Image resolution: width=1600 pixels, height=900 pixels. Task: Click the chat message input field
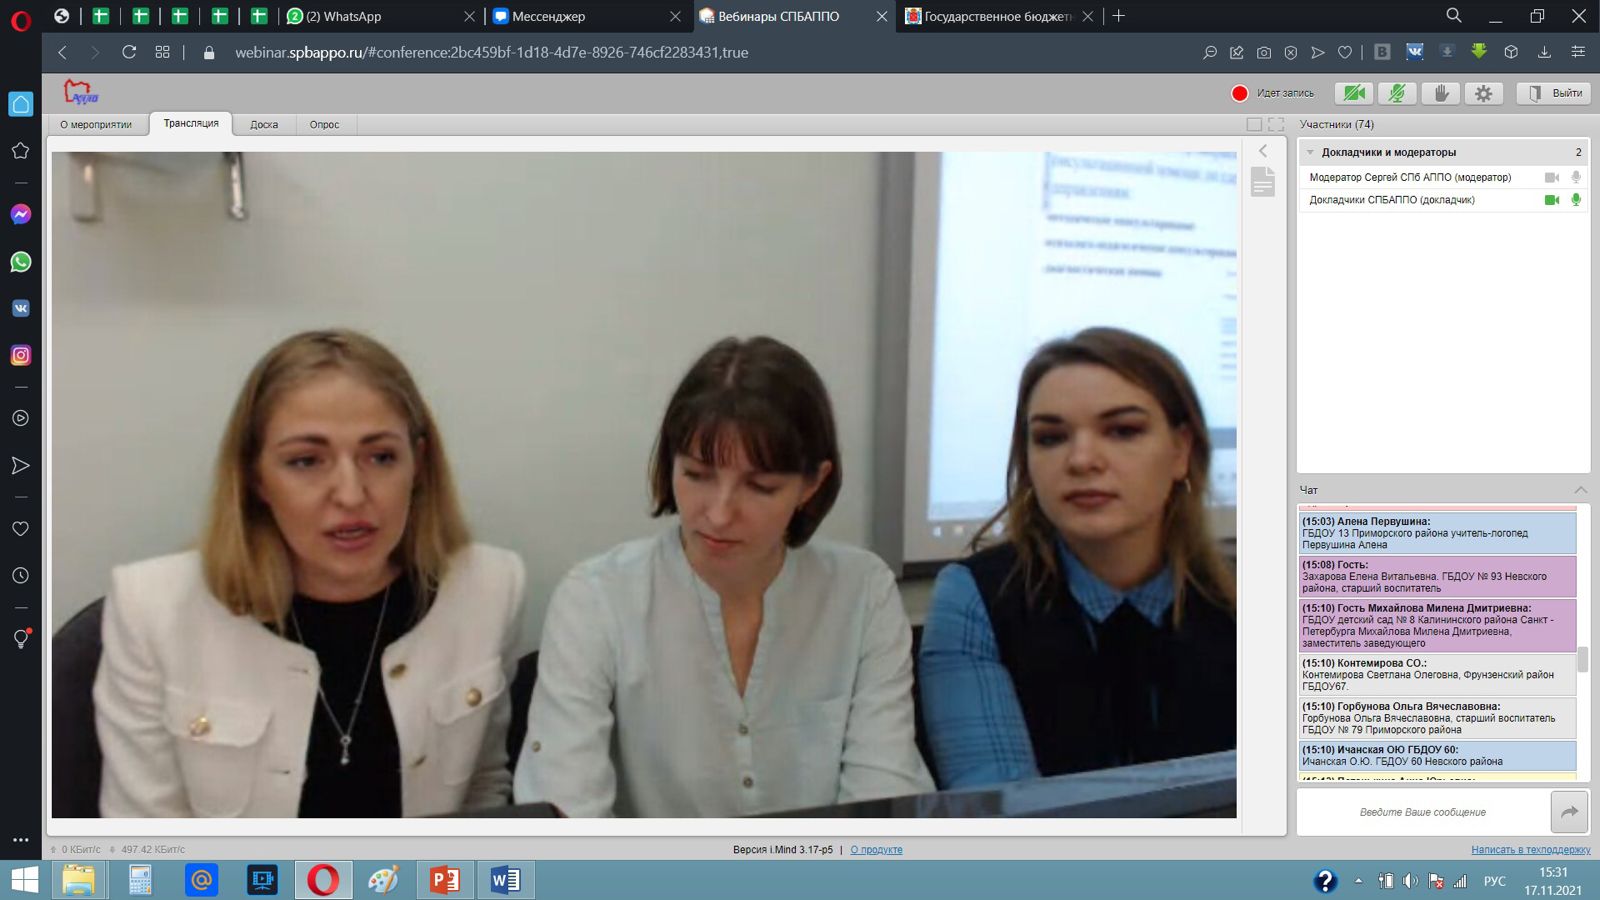point(1422,812)
